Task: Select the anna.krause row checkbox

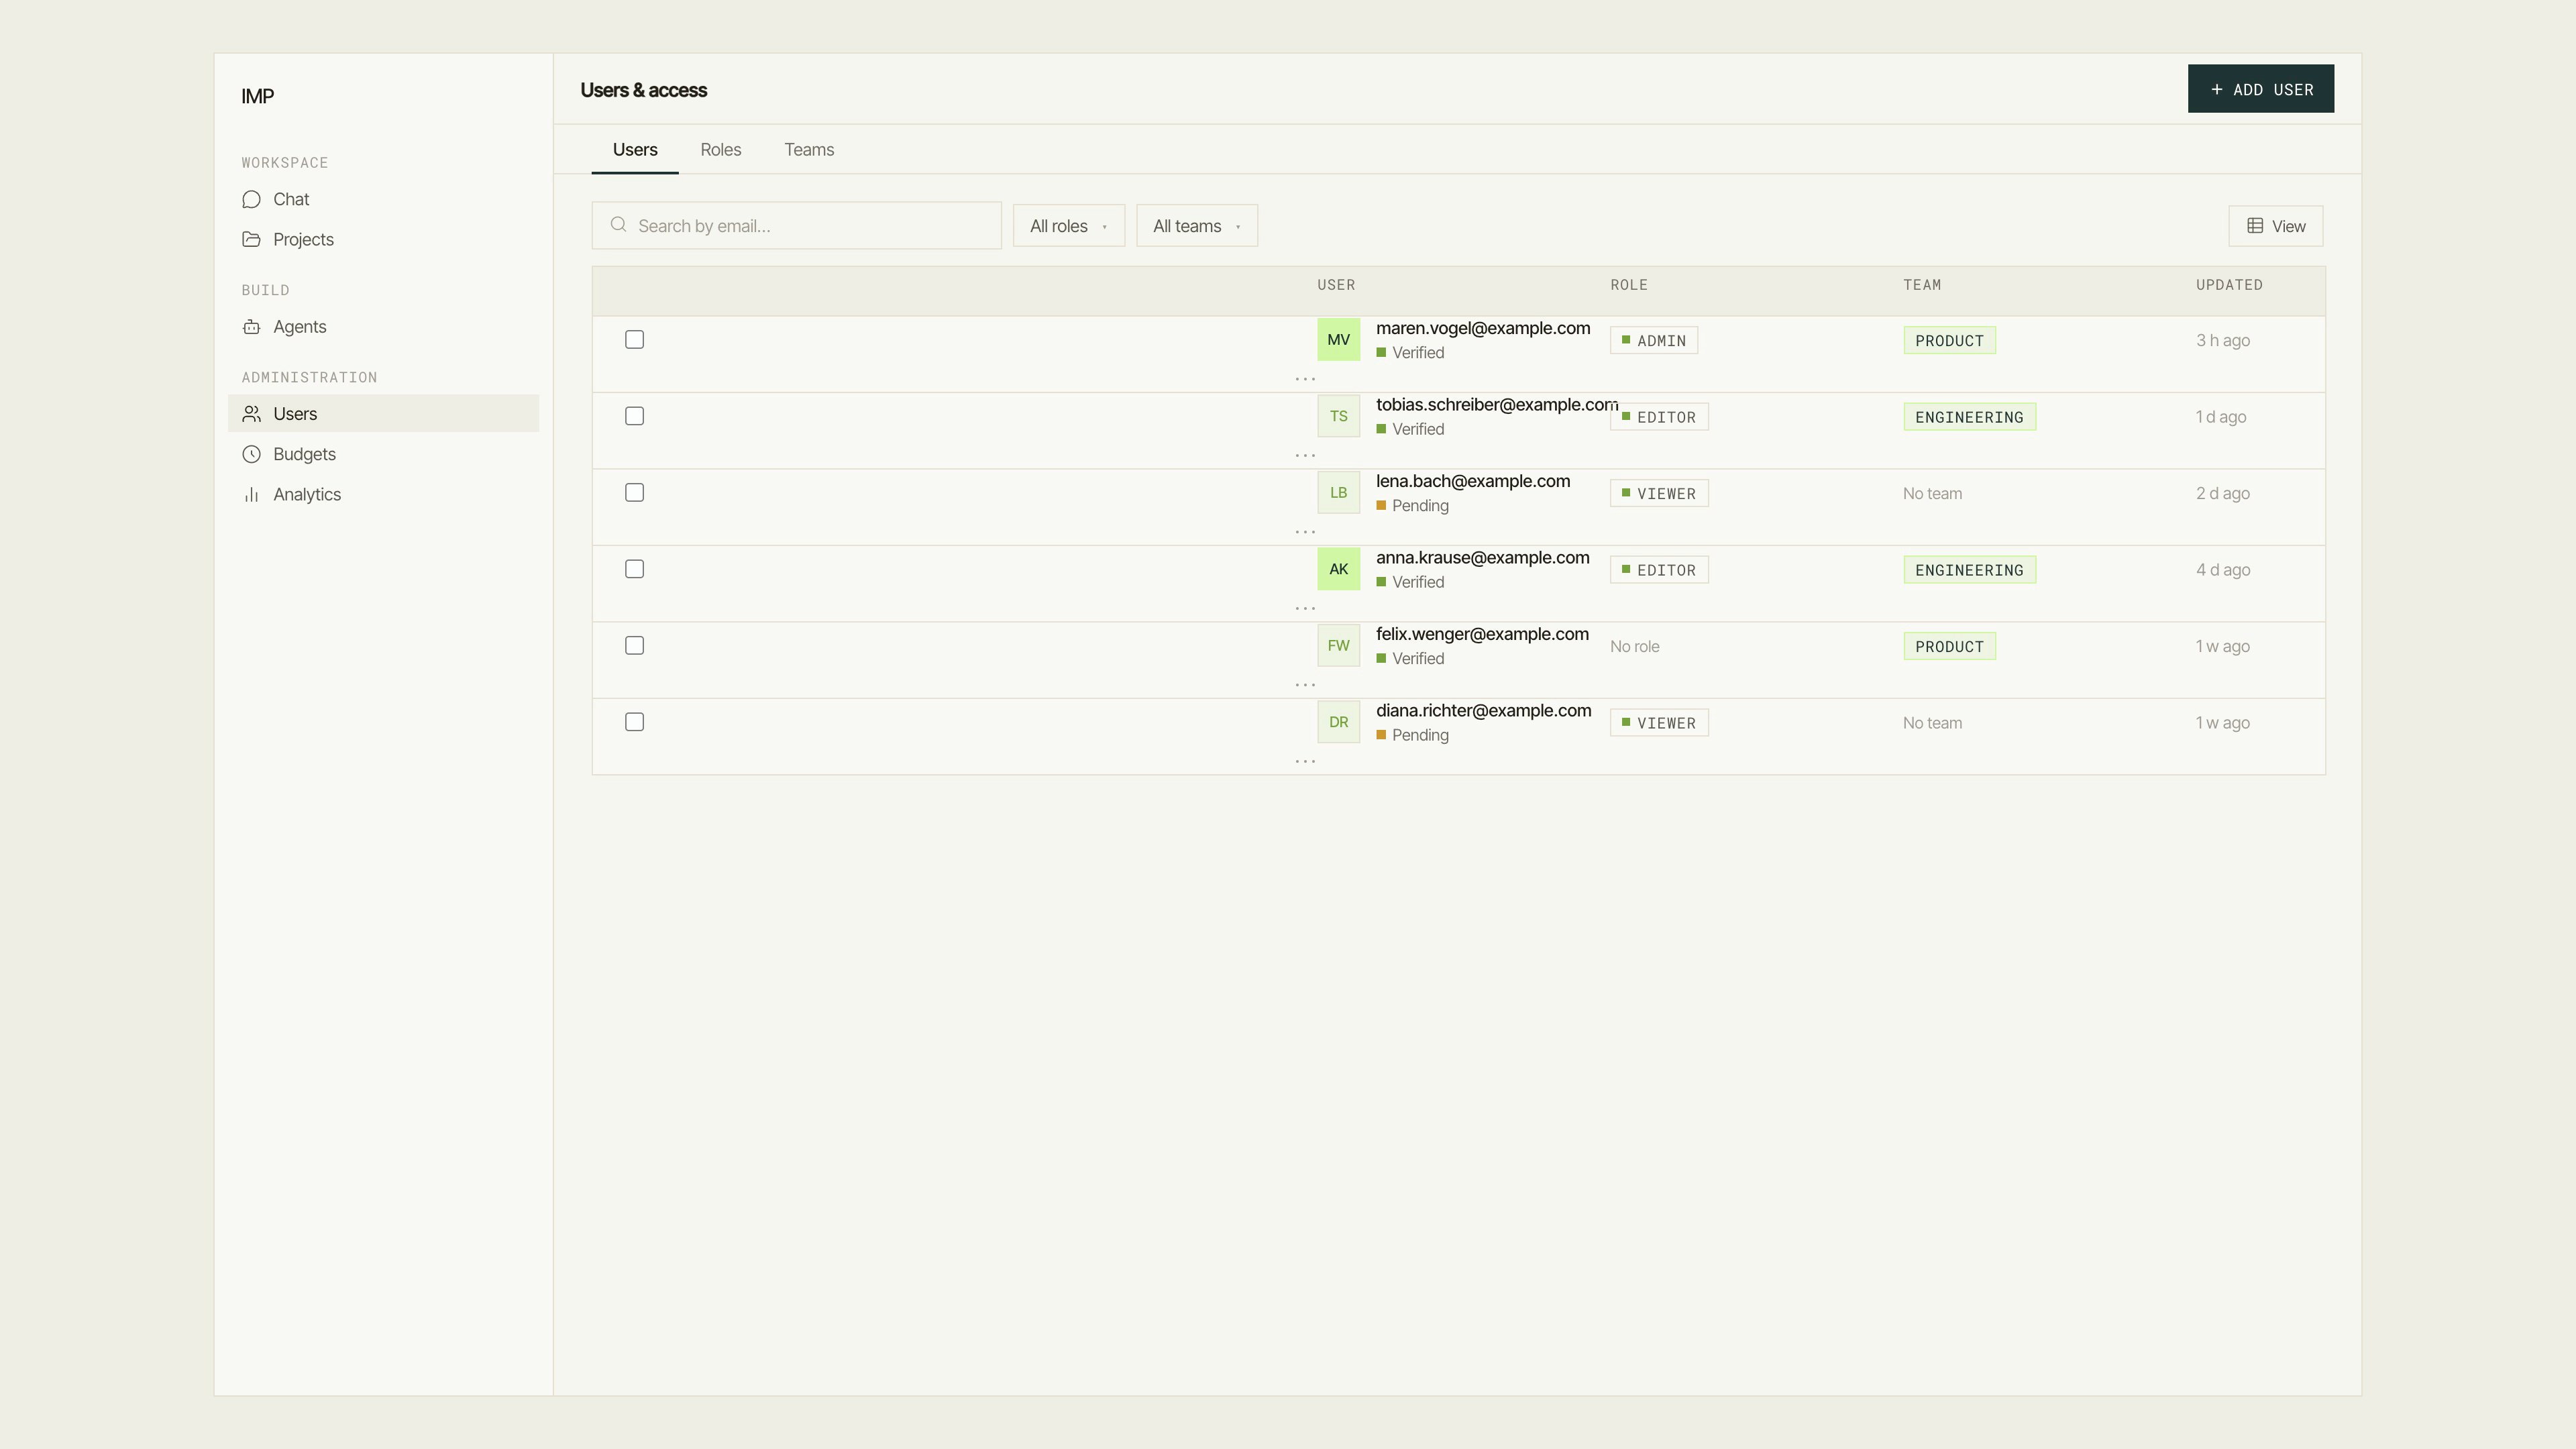Action: (634, 569)
